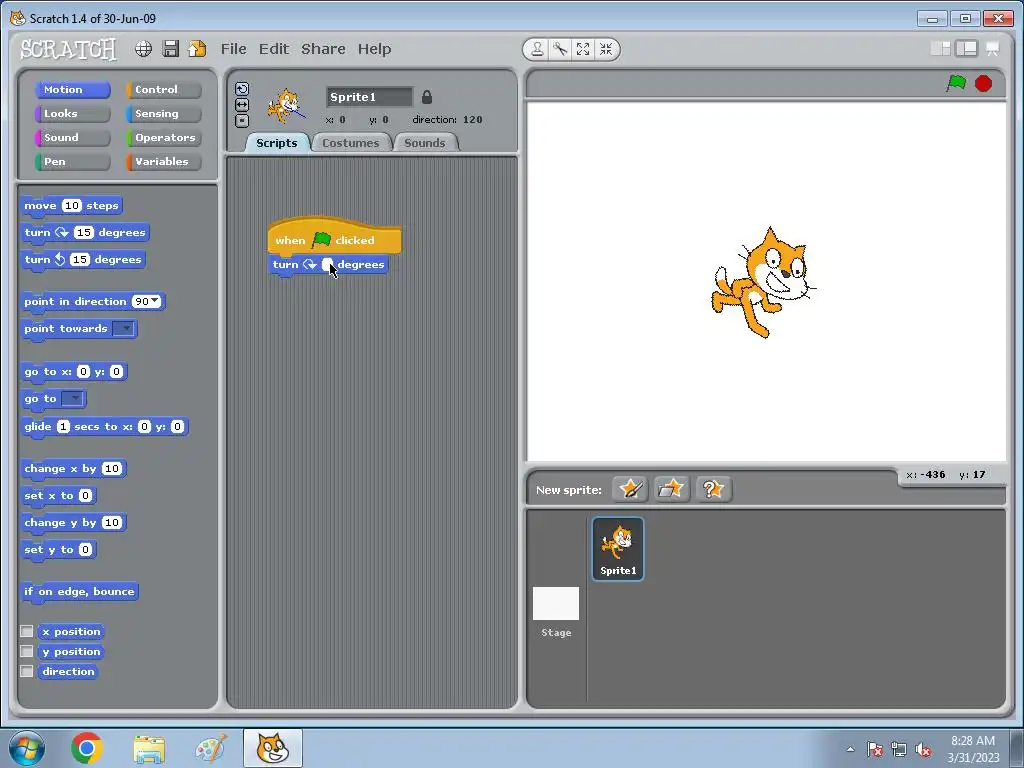
Task: Select the Pen block category
Action: (72, 162)
